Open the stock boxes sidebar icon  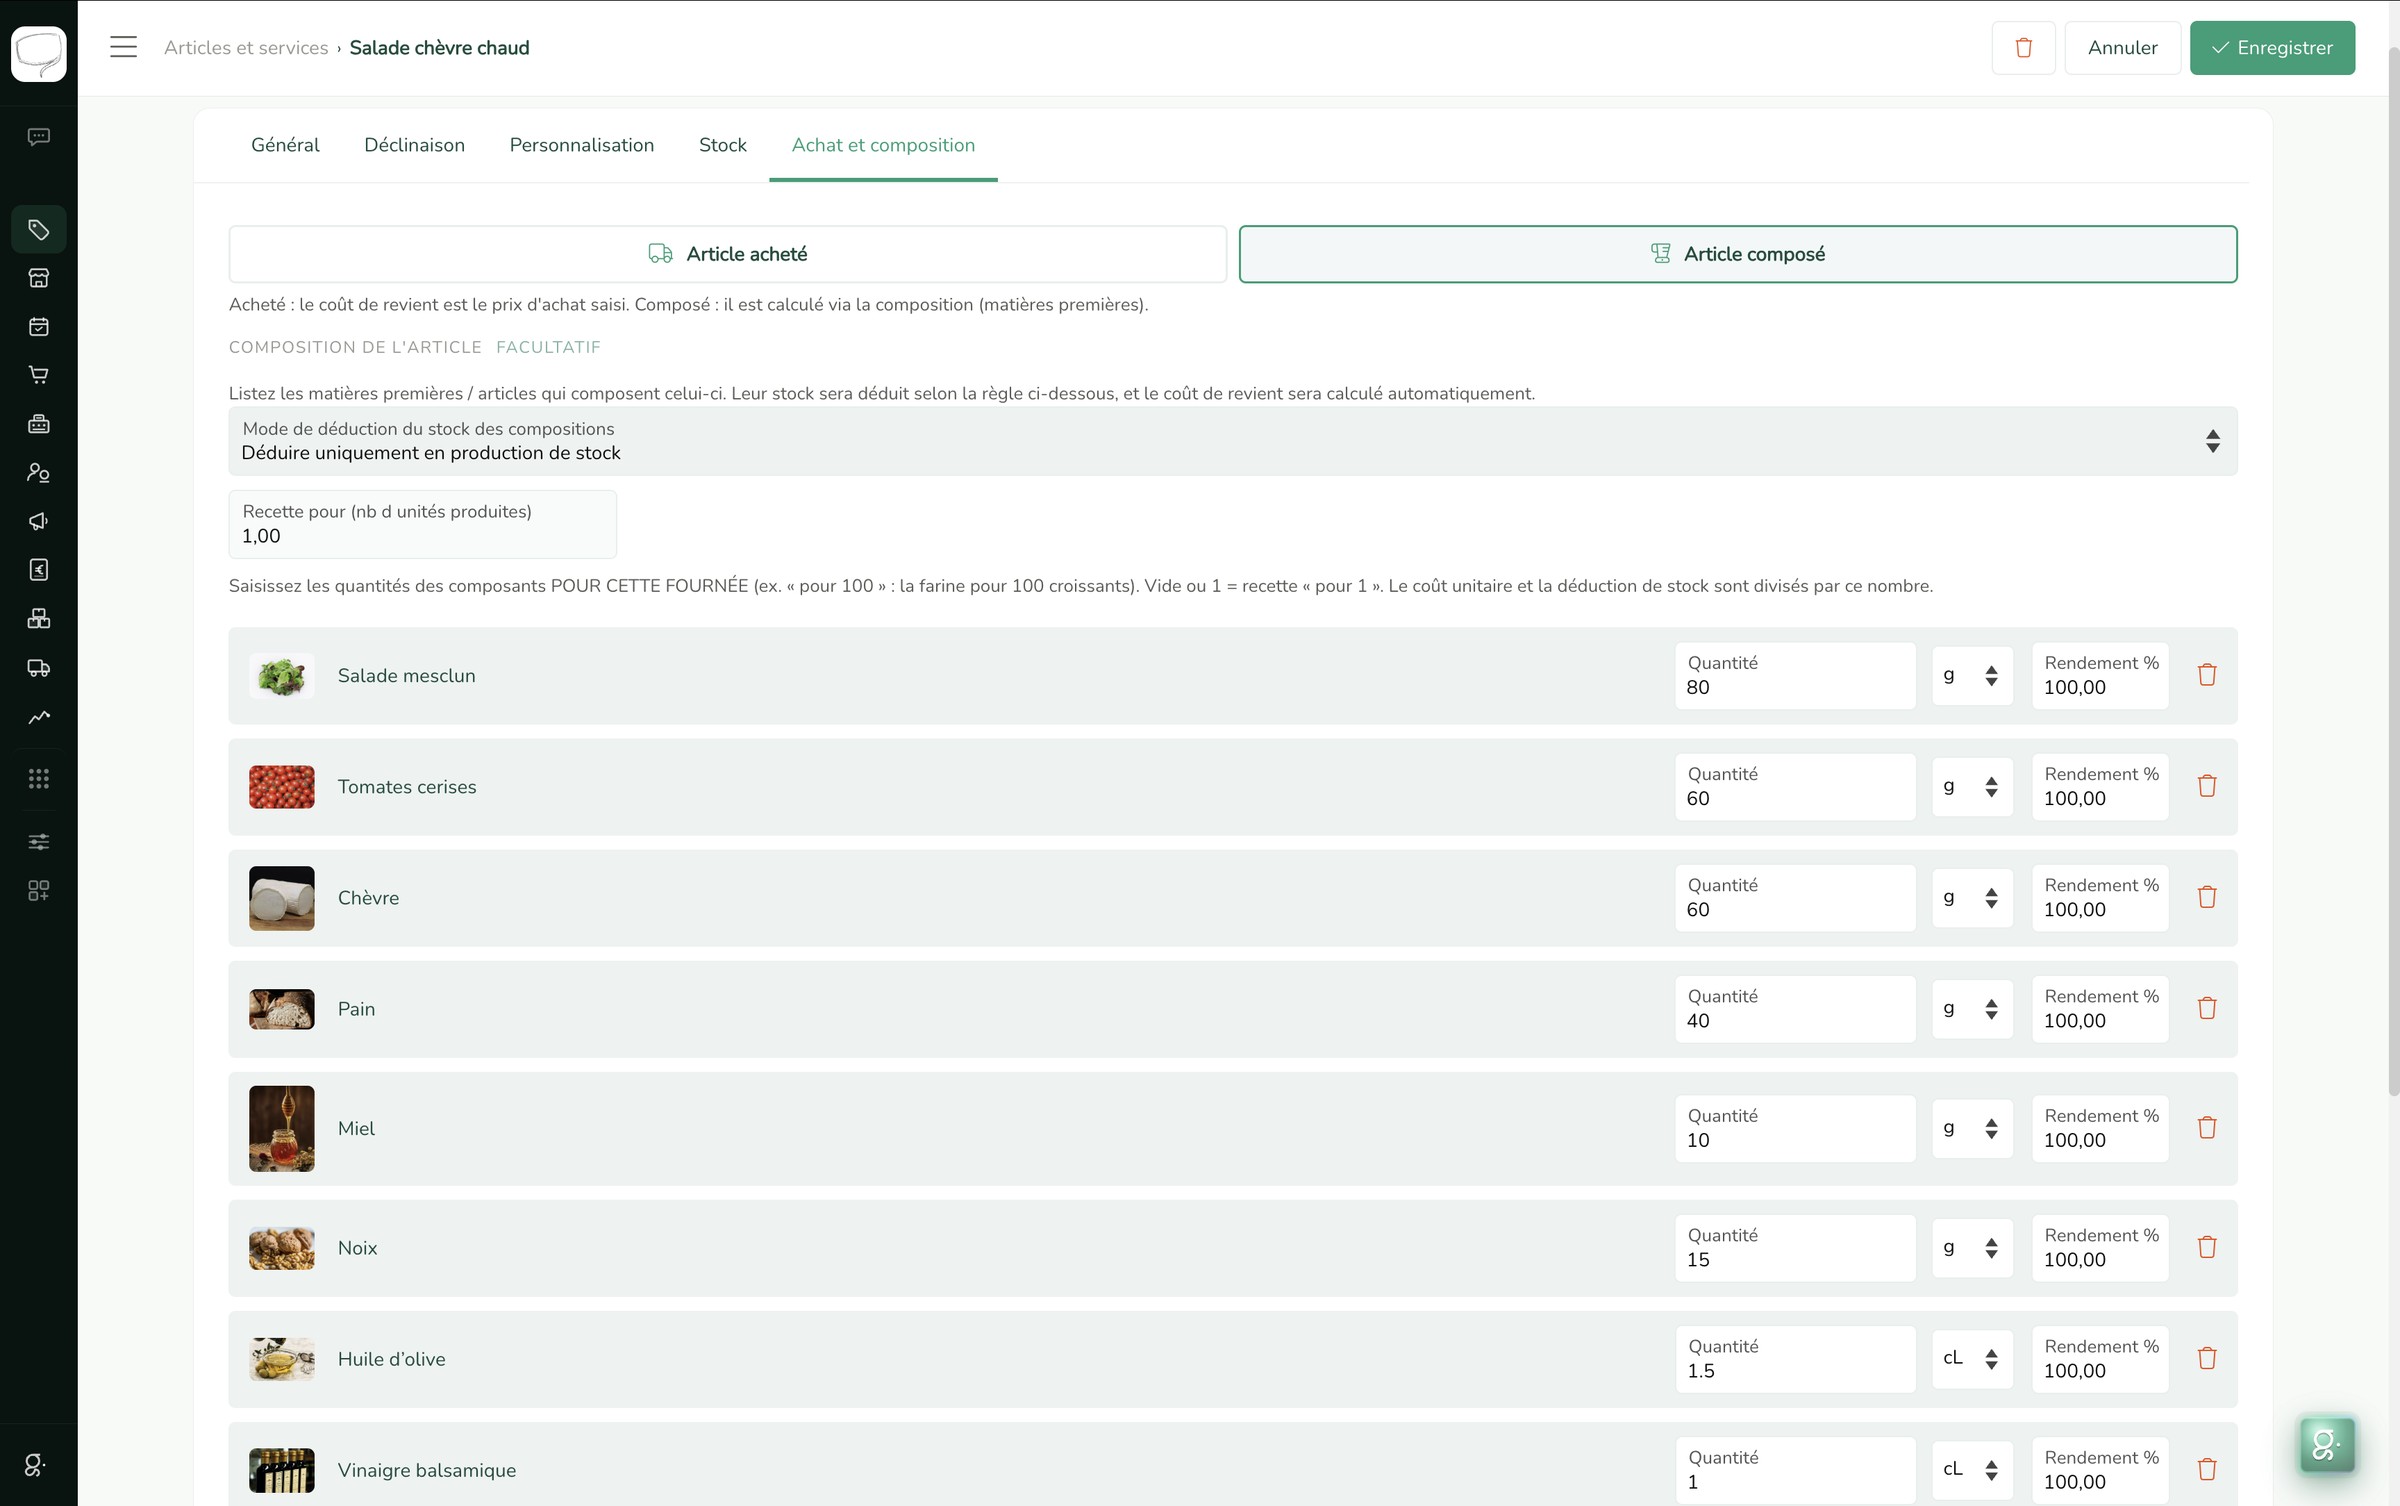(x=38, y=619)
